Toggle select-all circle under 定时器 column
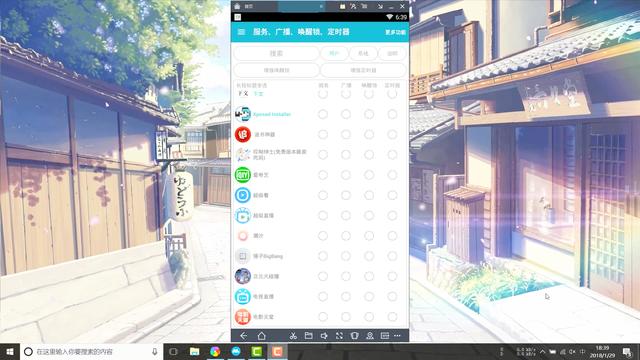 (392, 94)
